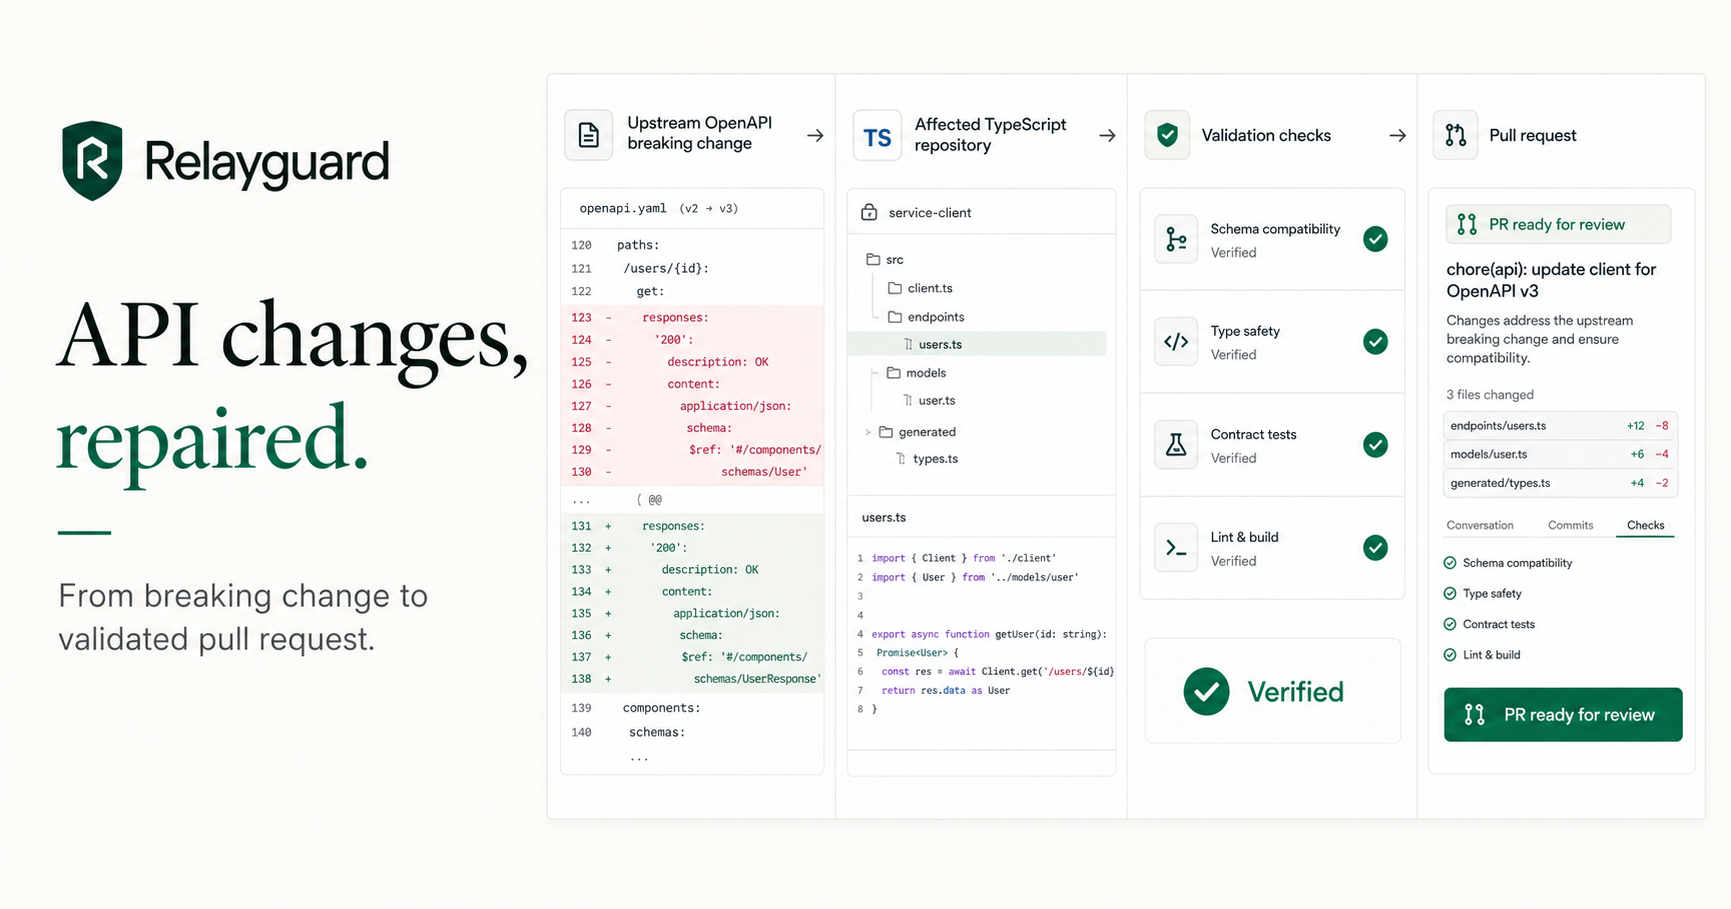Click the terminal icon for Lint & build
Screen dimensions: 1731x909
[1176, 548]
